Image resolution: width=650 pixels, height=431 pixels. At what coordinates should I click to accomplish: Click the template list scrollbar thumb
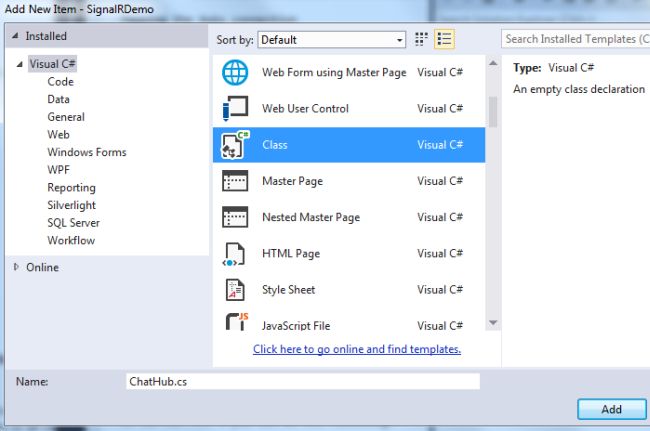point(493,112)
